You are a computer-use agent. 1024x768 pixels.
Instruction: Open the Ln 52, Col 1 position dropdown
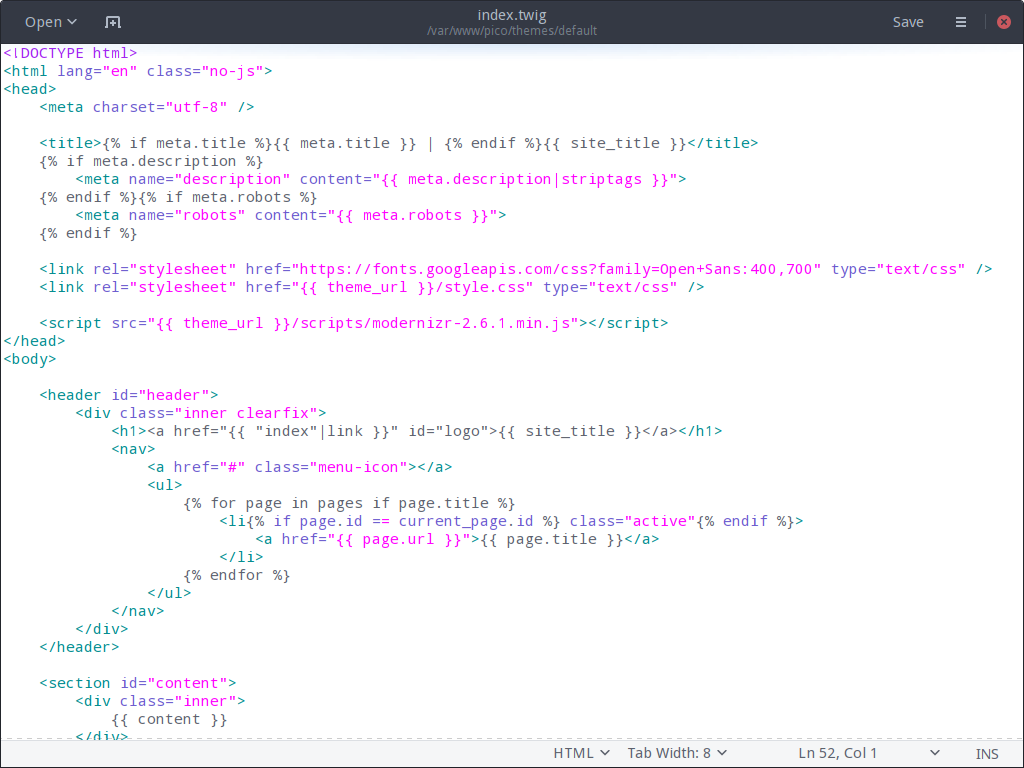point(869,753)
